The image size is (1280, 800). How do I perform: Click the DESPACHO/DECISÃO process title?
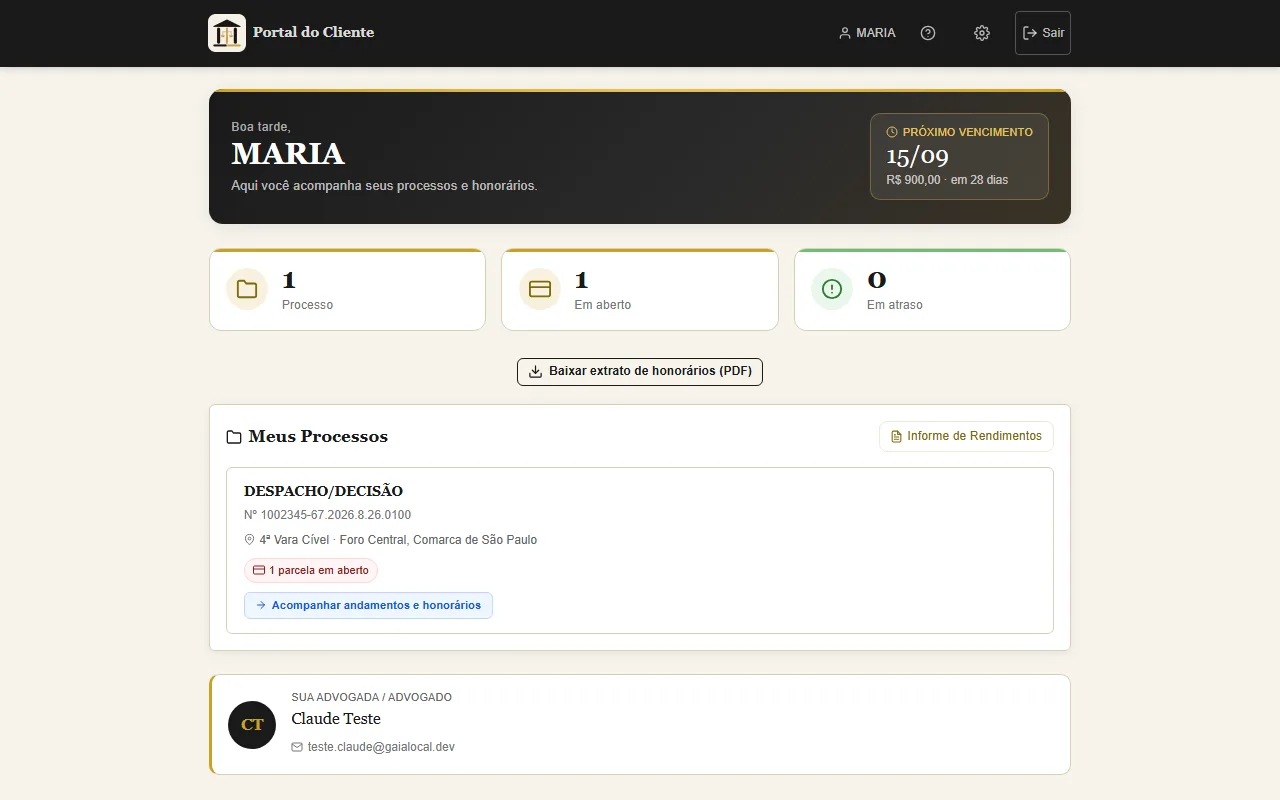pos(323,491)
